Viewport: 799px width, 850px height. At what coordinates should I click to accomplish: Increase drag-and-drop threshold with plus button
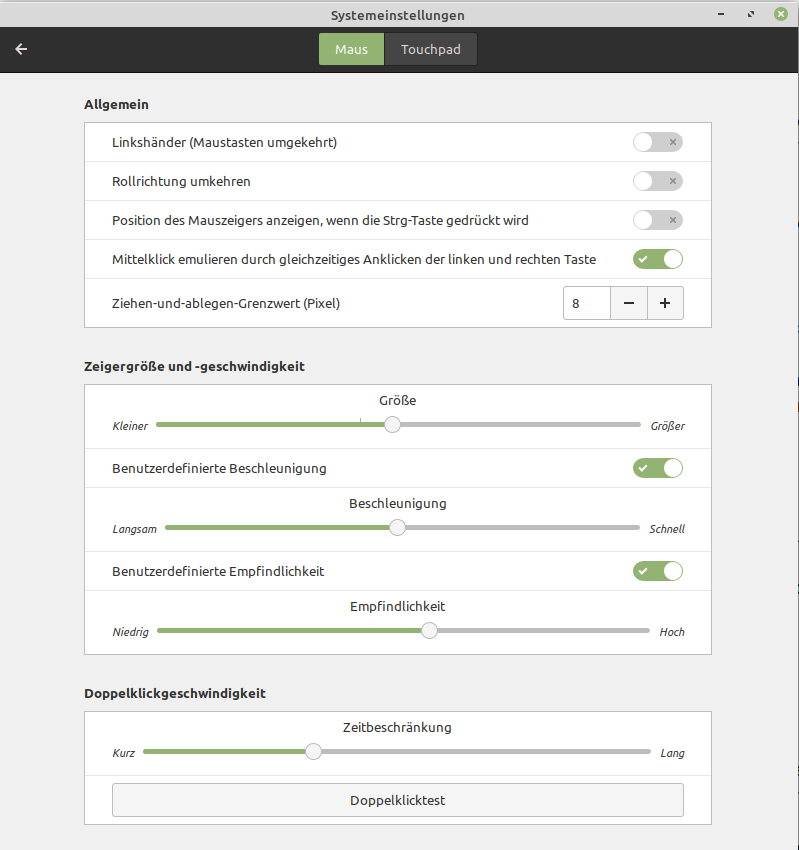click(x=665, y=303)
